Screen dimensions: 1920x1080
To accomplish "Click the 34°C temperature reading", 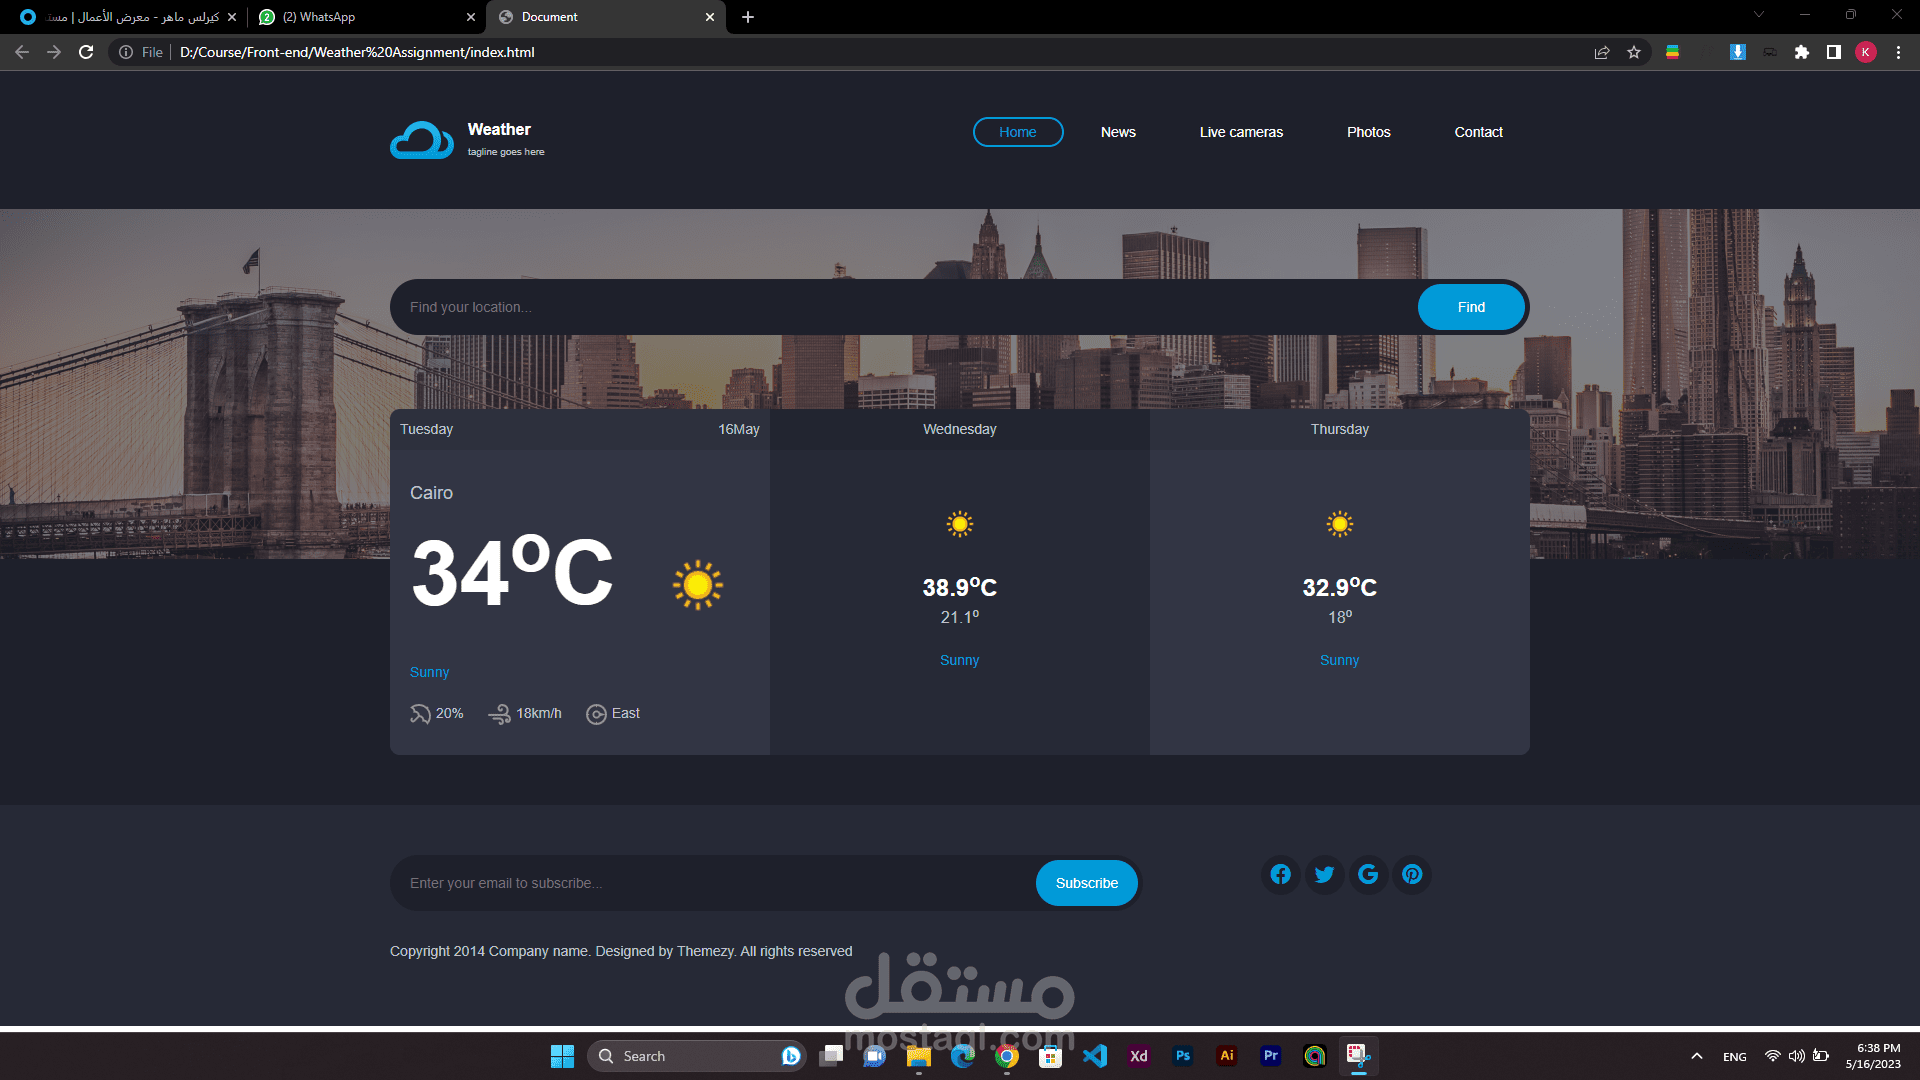I will (x=512, y=572).
